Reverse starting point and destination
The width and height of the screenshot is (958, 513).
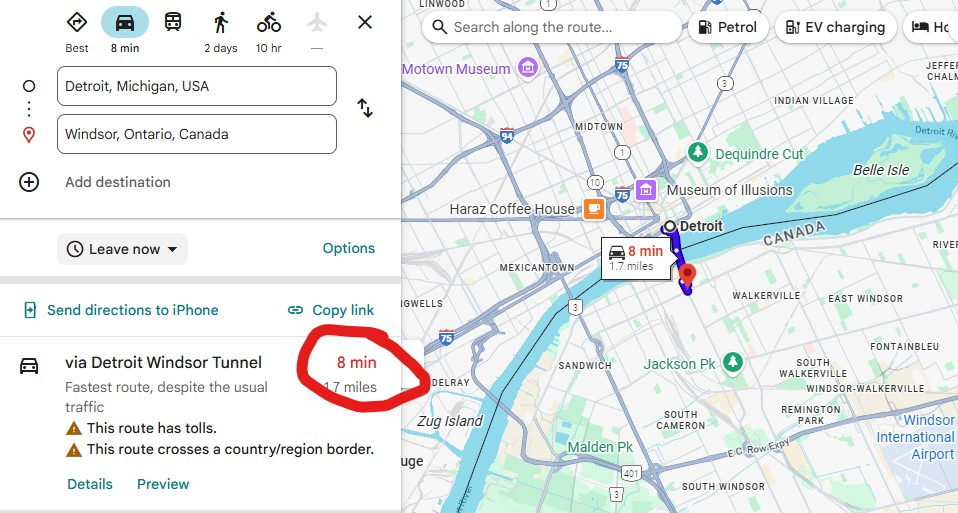point(365,109)
